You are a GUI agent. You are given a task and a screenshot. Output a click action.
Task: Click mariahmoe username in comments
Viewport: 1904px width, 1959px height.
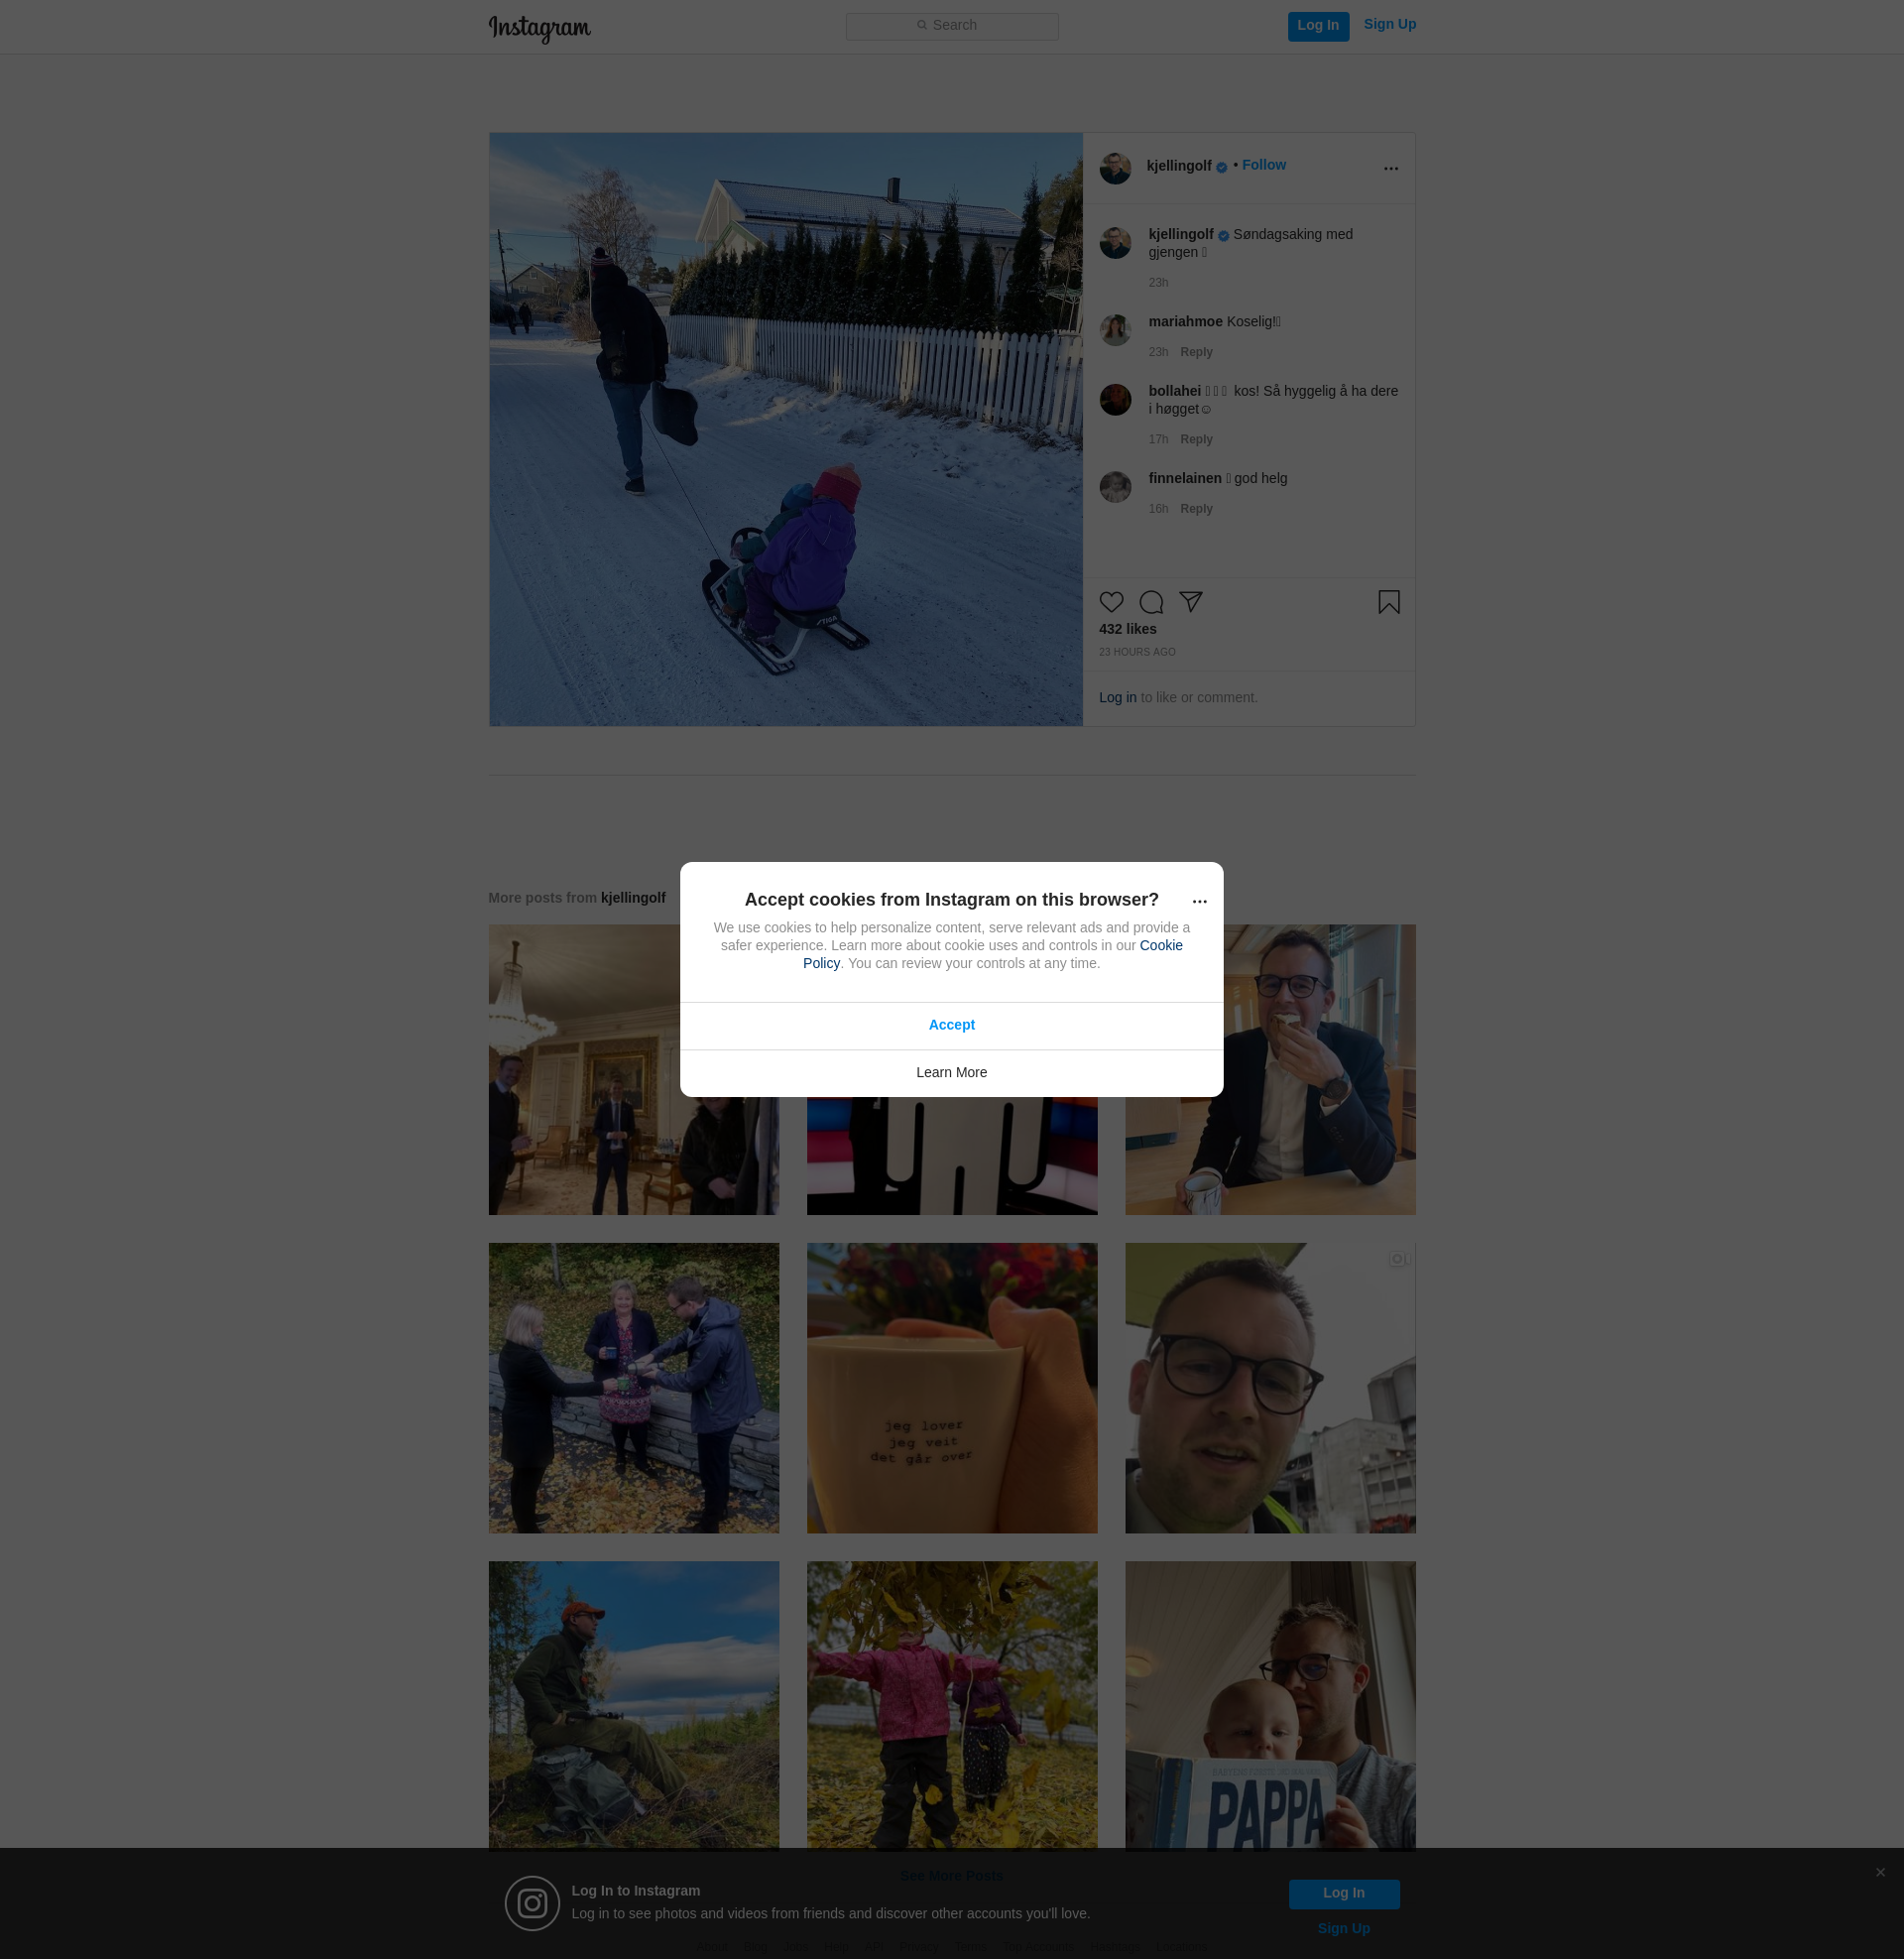(1186, 322)
